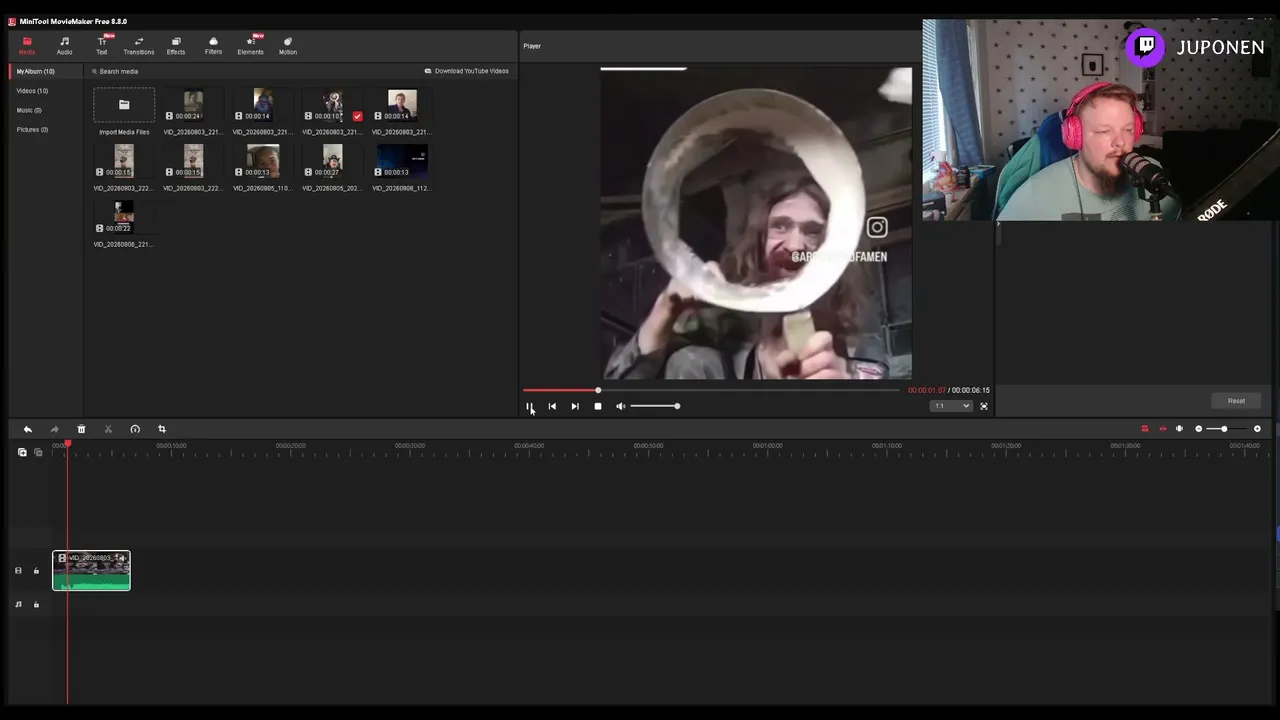Open the aspect ratio dropdown

(x=951, y=406)
